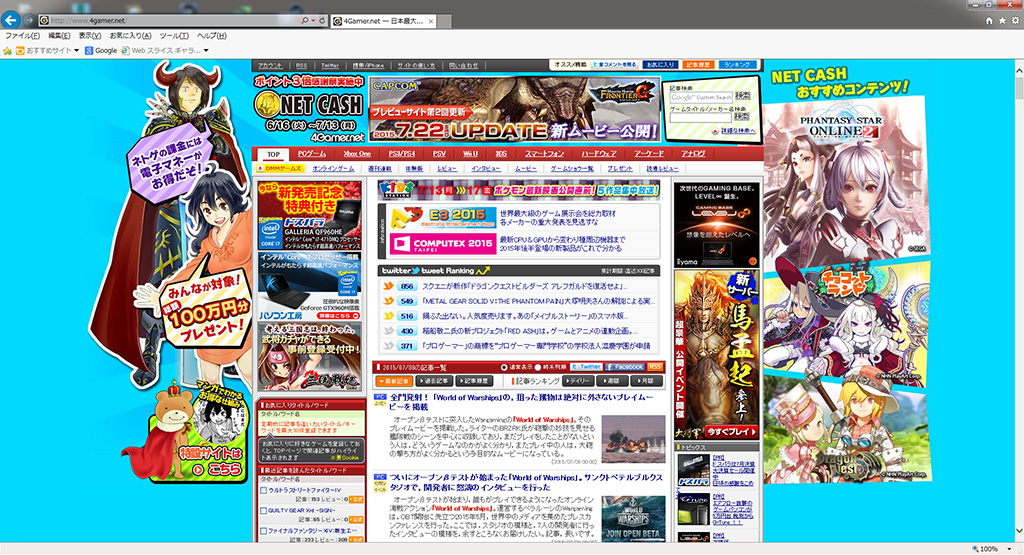Click the NET CASH gold coin logo

coord(266,103)
